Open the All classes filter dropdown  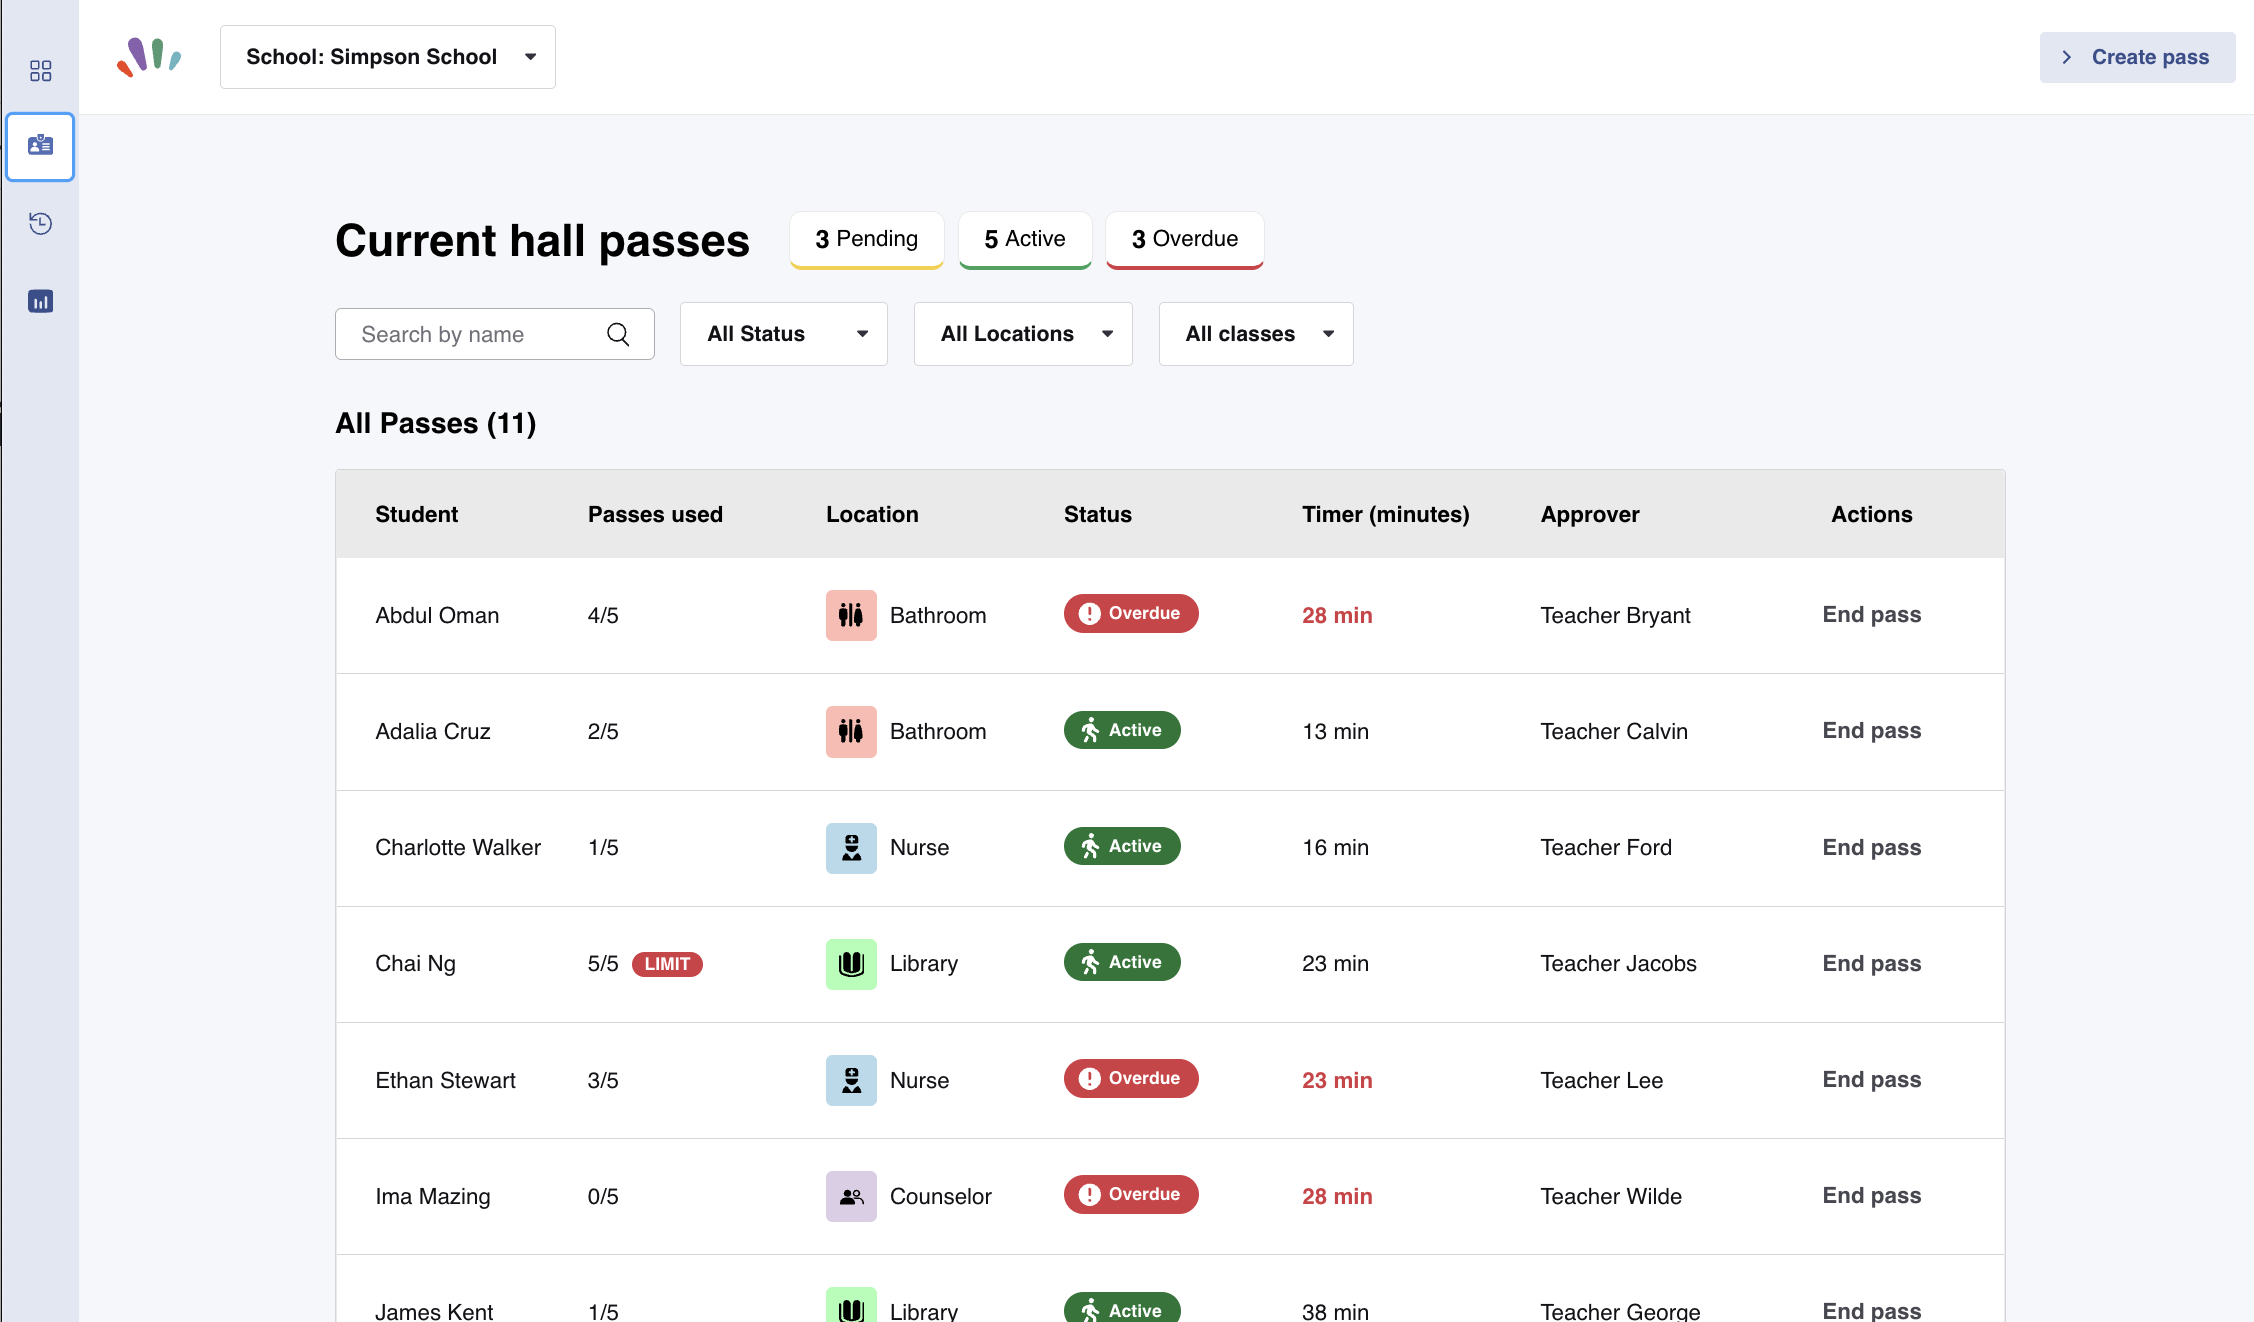click(1256, 334)
